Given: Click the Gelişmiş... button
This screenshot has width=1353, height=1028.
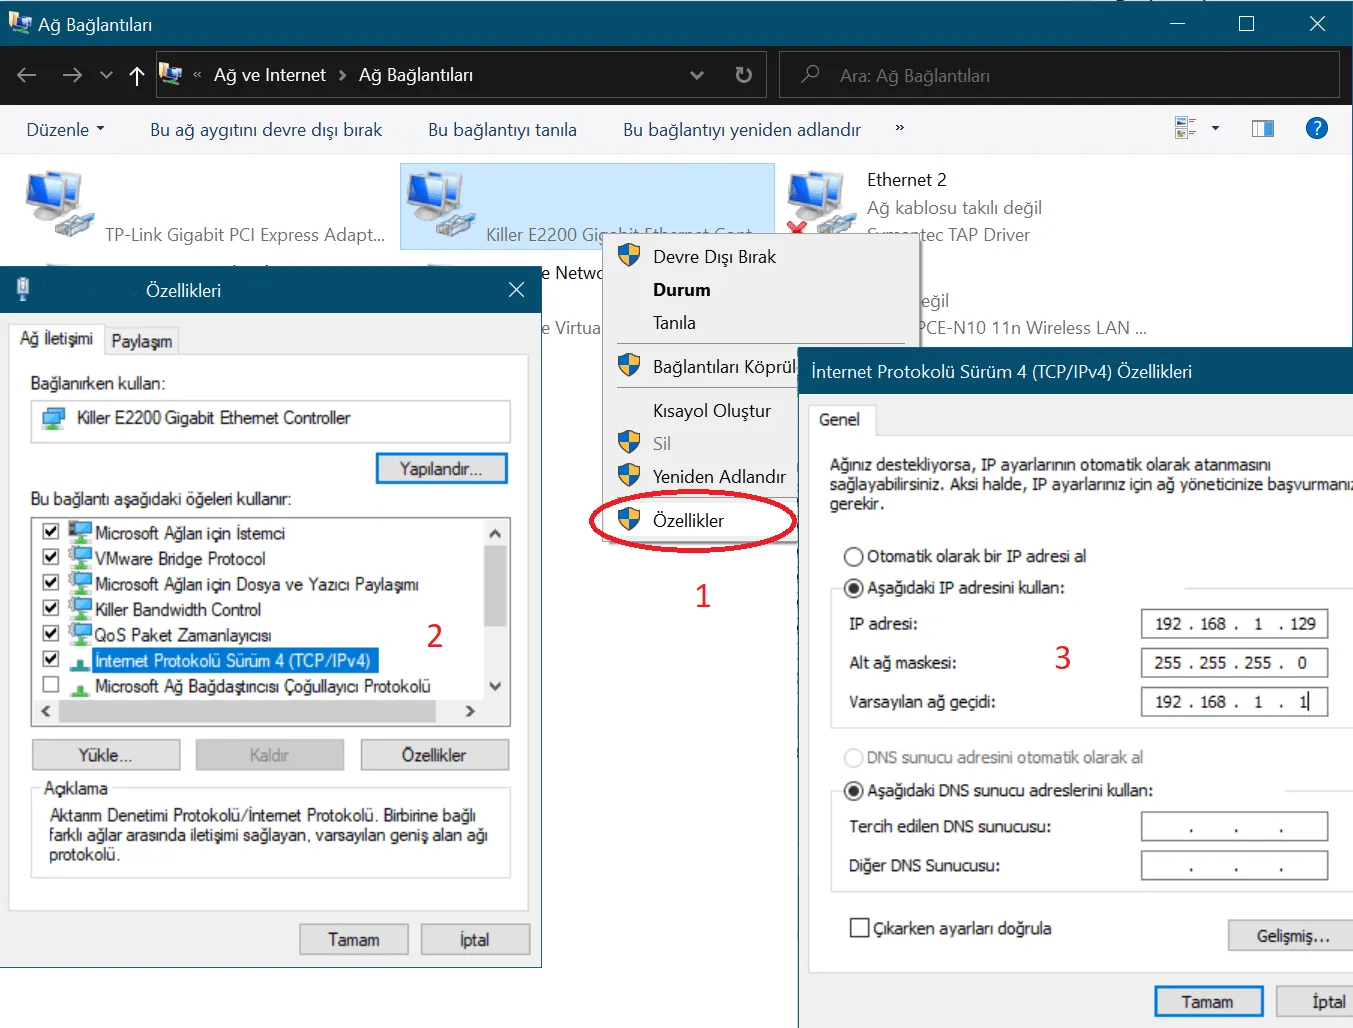Looking at the screenshot, I should pyautogui.click(x=1292, y=936).
